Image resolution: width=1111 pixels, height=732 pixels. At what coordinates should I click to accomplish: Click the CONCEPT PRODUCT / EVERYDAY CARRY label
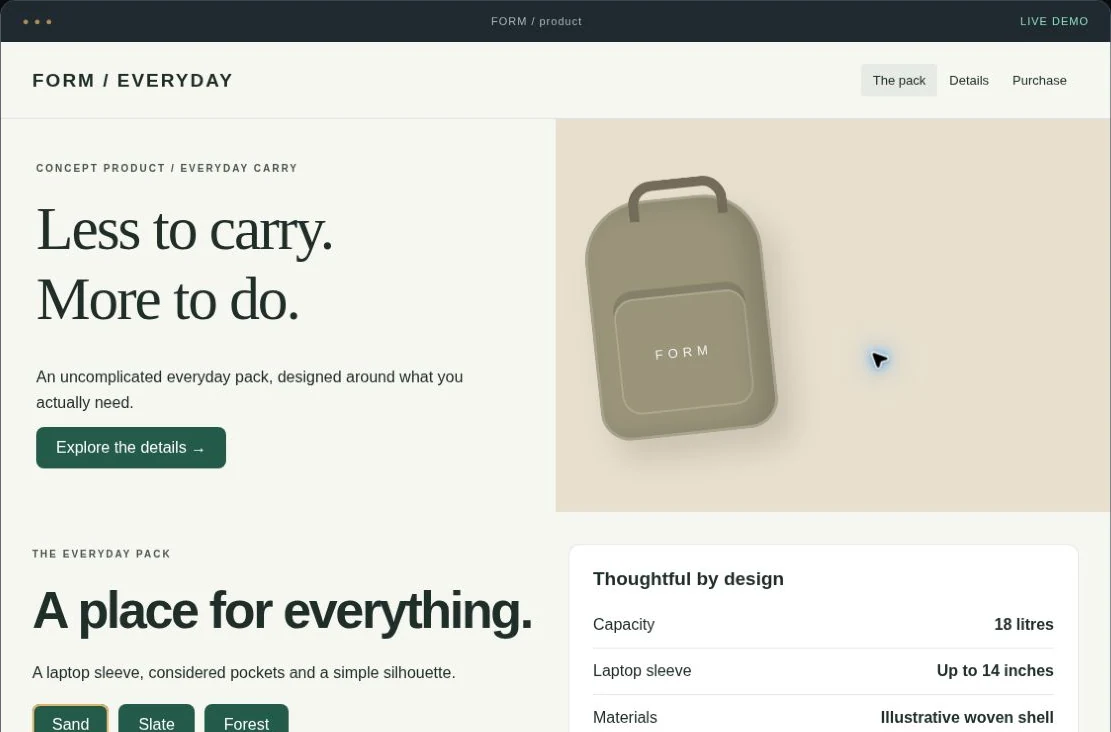coord(167,168)
